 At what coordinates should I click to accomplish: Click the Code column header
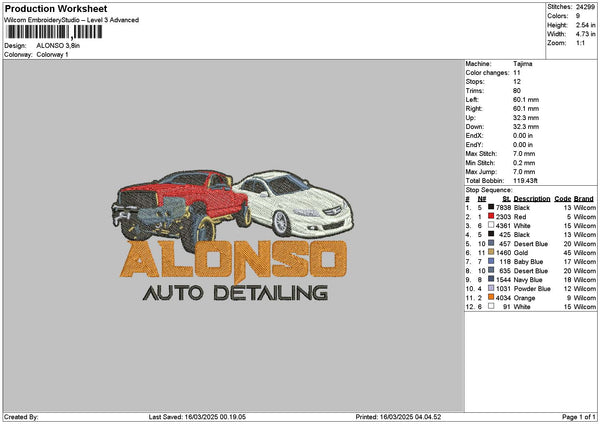click(x=563, y=198)
